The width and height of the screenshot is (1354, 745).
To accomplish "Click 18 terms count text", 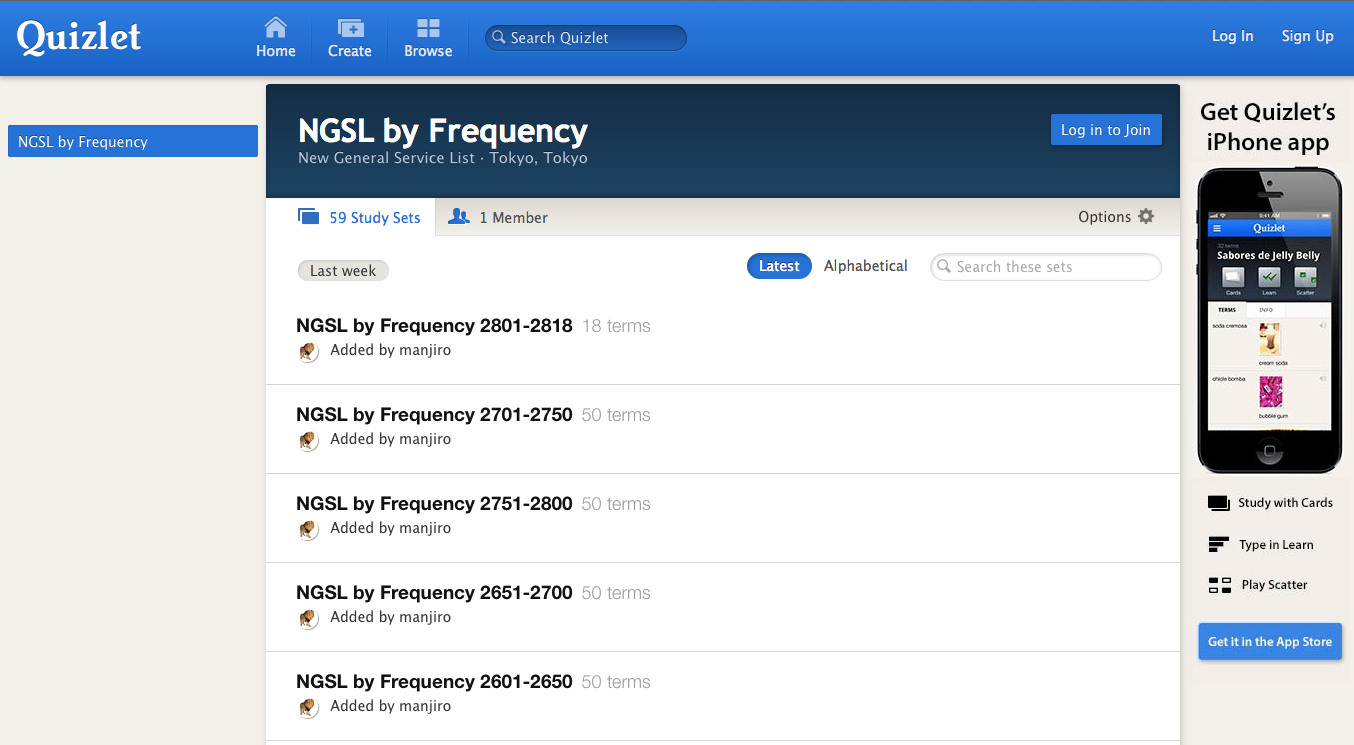I will pyautogui.click(x=616, y=326).
